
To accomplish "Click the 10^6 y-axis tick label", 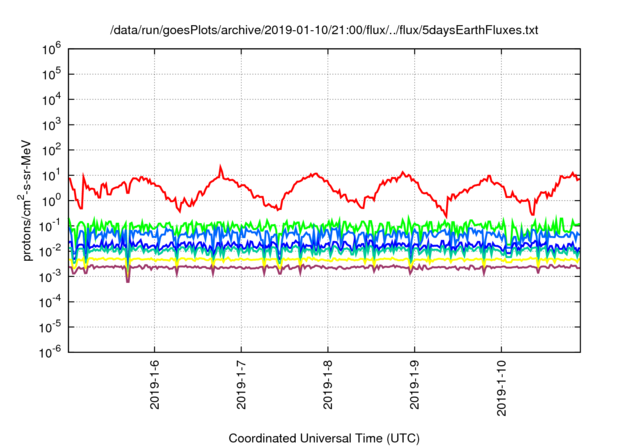I will point(51,49).
